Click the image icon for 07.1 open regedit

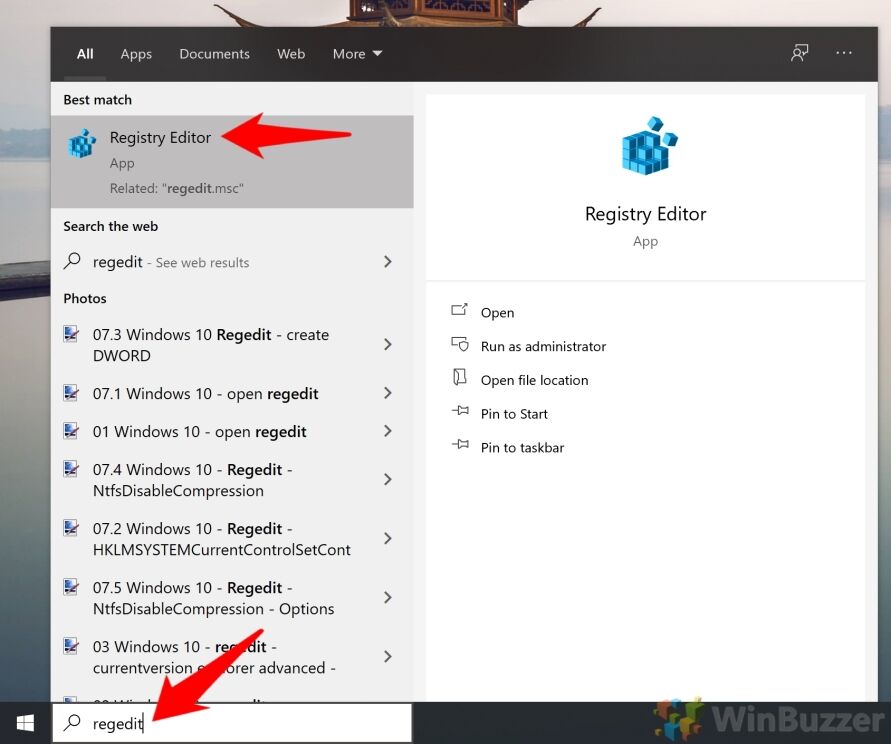70,393
